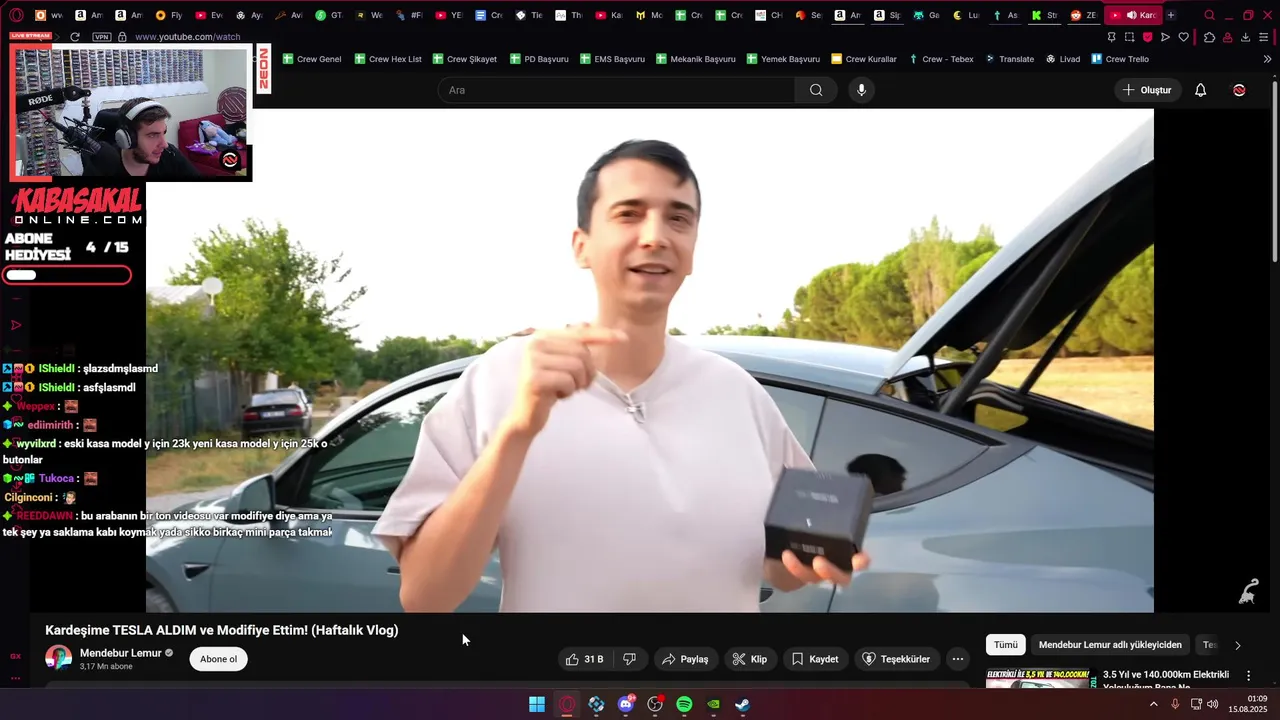The image size is (1280, 720).
Task: Switch to the YE browser tab
Action: 449,15
